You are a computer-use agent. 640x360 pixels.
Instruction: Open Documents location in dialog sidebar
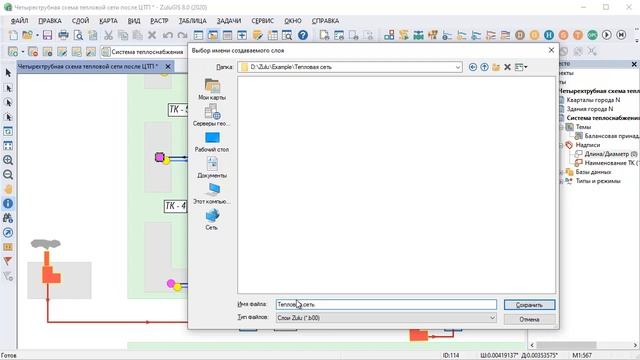212,167
